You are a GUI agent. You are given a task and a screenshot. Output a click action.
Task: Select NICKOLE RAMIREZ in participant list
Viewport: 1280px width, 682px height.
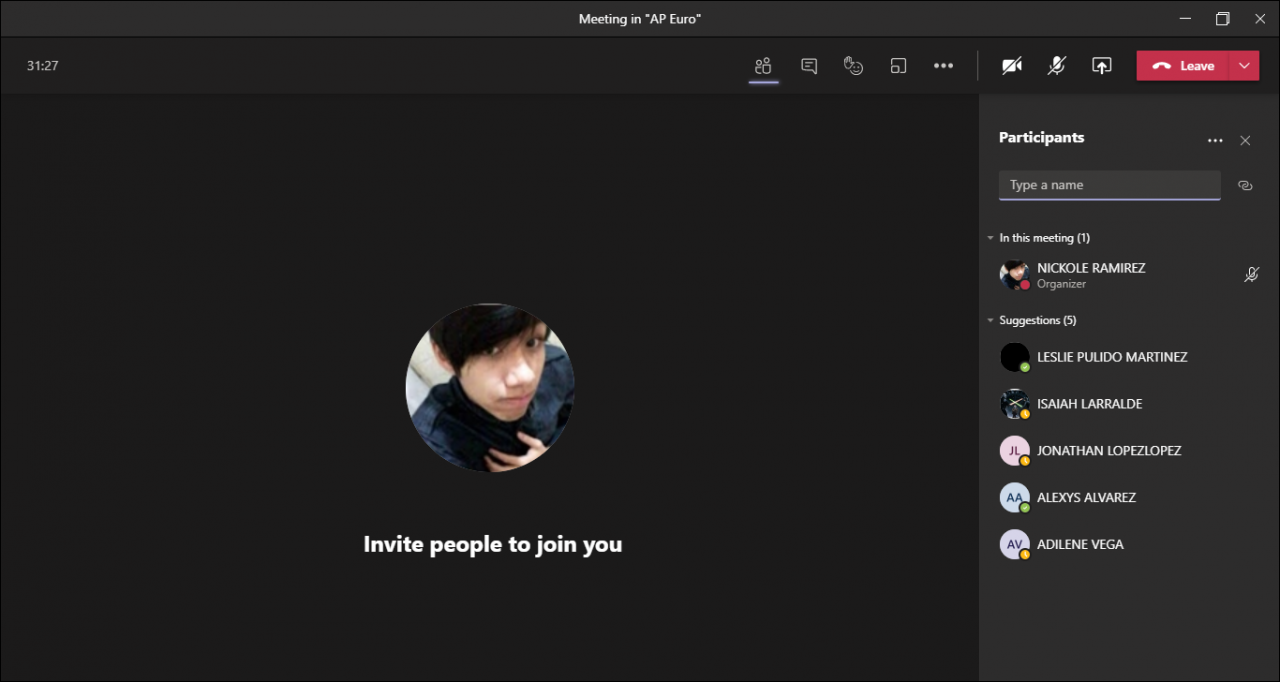1129,275
